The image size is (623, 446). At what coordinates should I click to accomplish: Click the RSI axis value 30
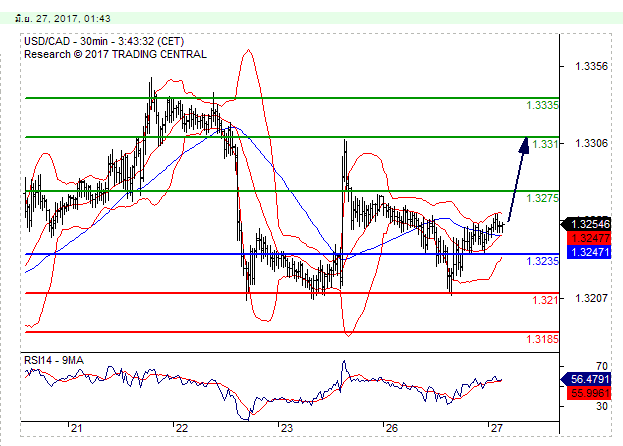click(x=602, y=406)
